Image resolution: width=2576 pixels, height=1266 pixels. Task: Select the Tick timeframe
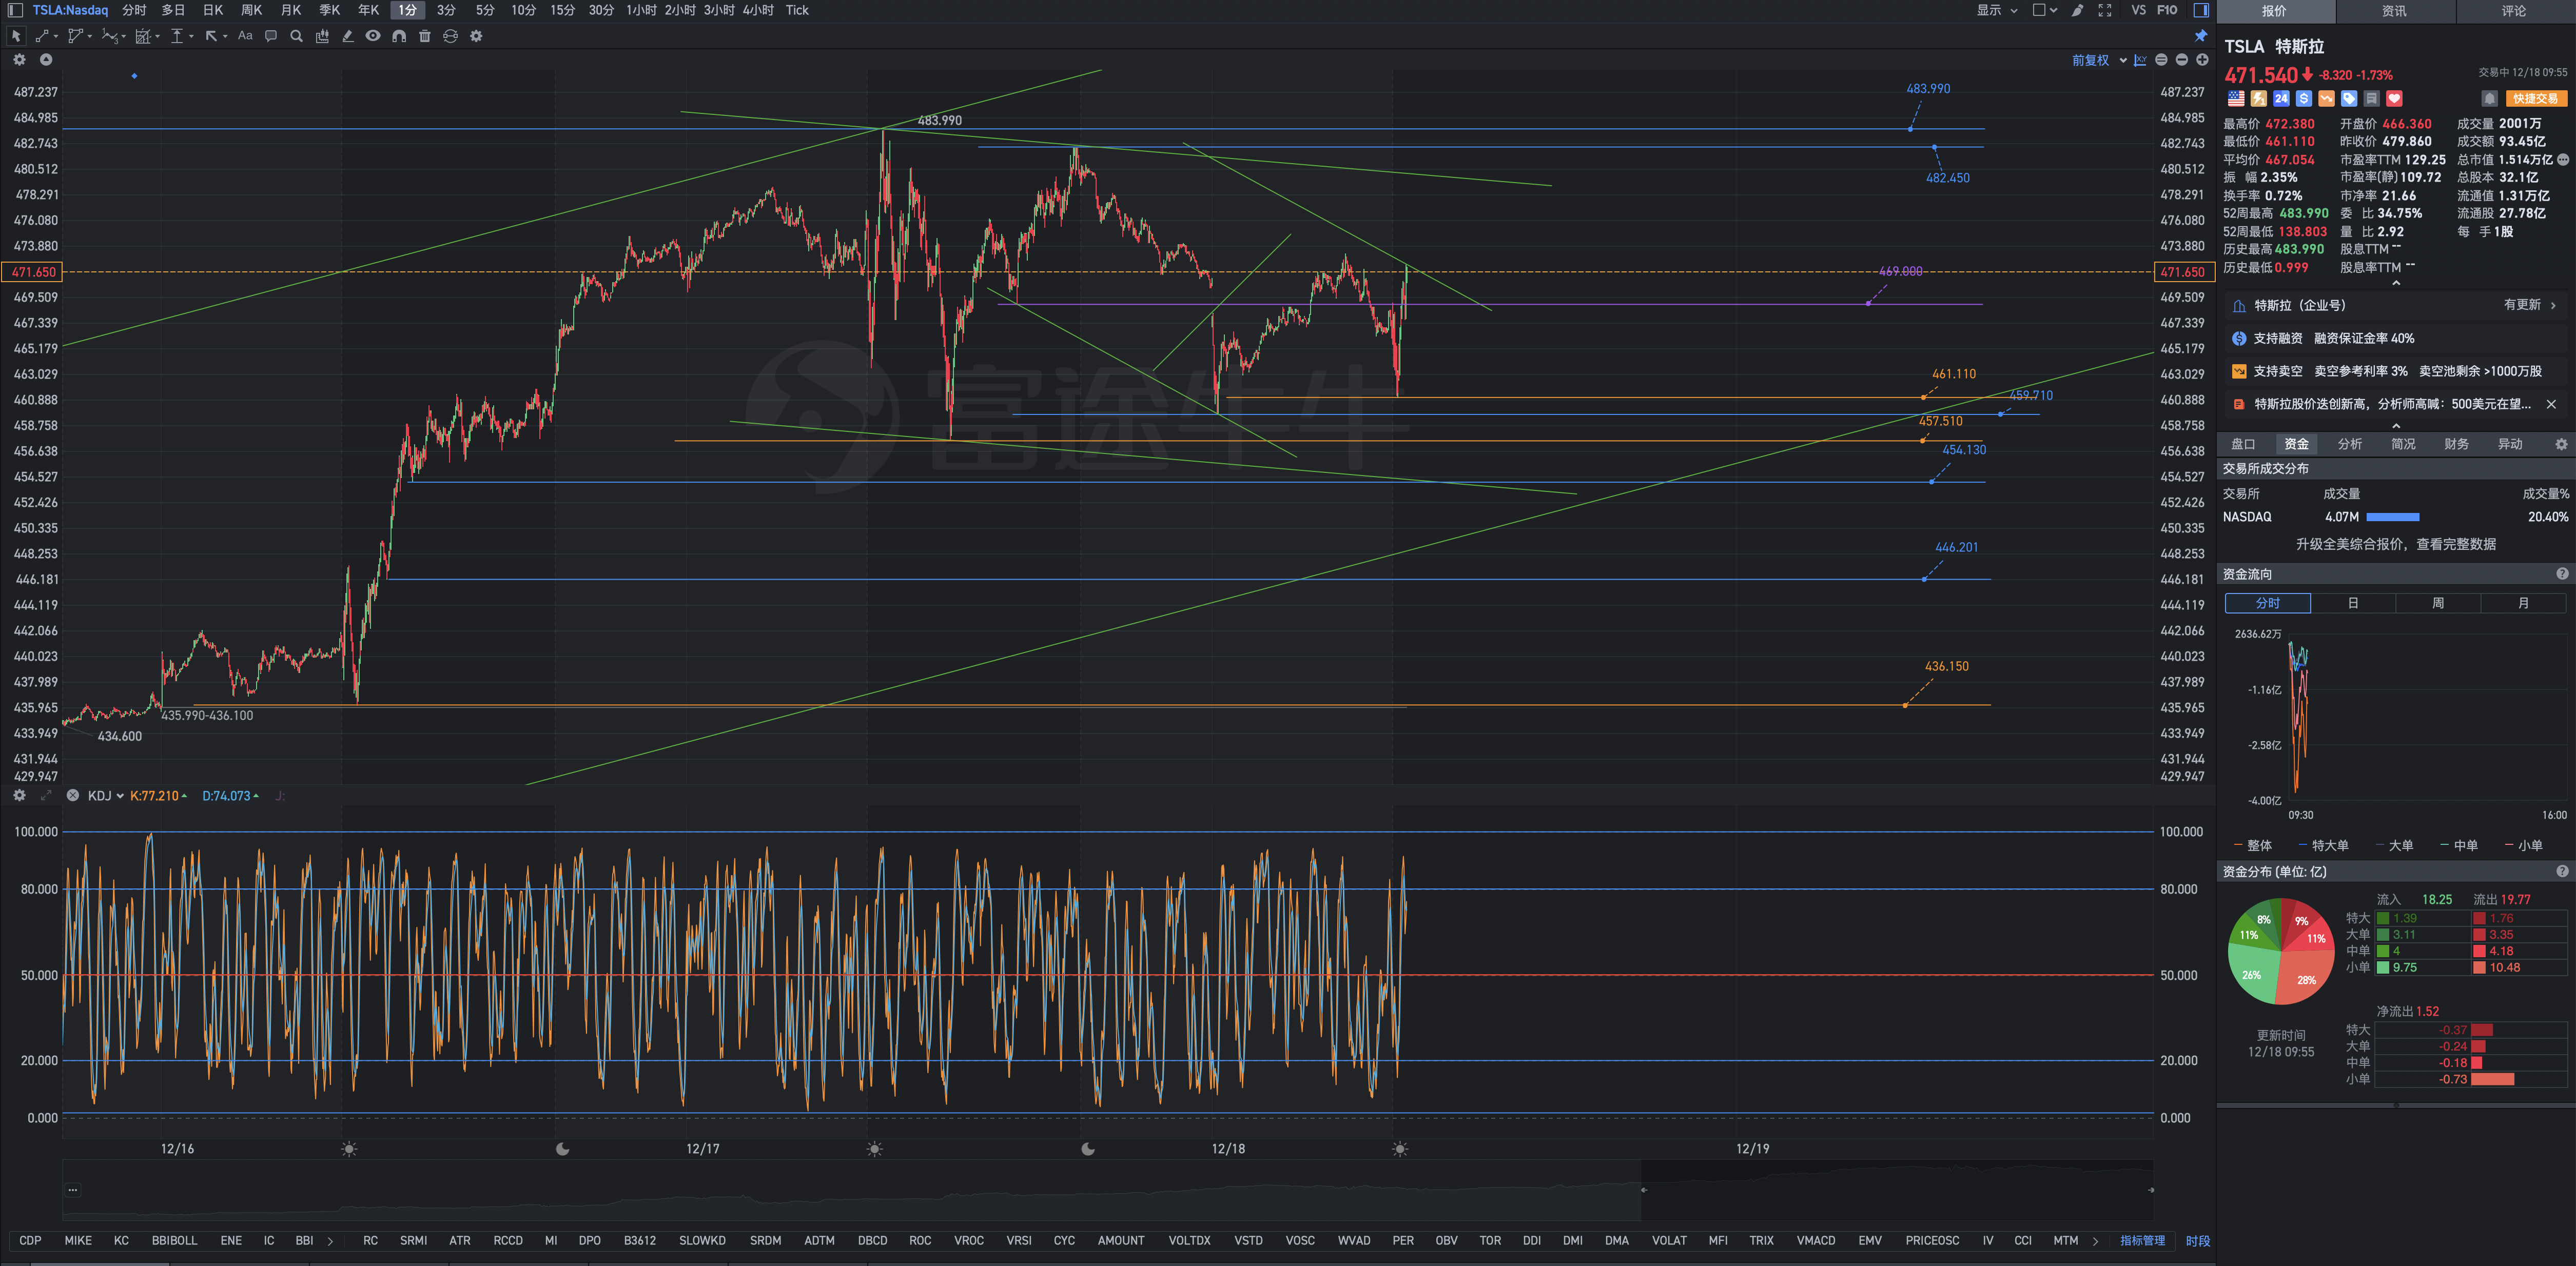coord(797,10)
